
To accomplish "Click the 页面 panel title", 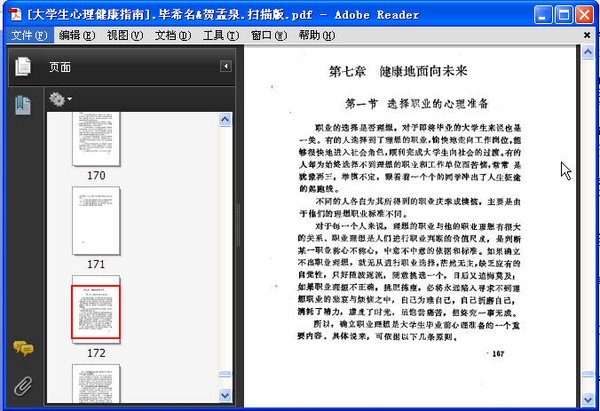I will (60, 67).
